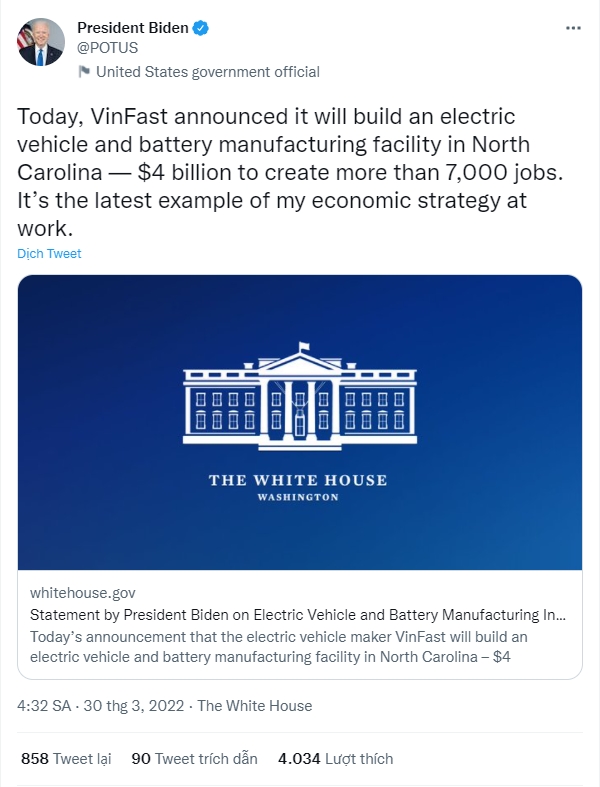Click the 4:32 SA tweet time
Image resolution: width=600 pixels, height=787 pixels.
44,706
